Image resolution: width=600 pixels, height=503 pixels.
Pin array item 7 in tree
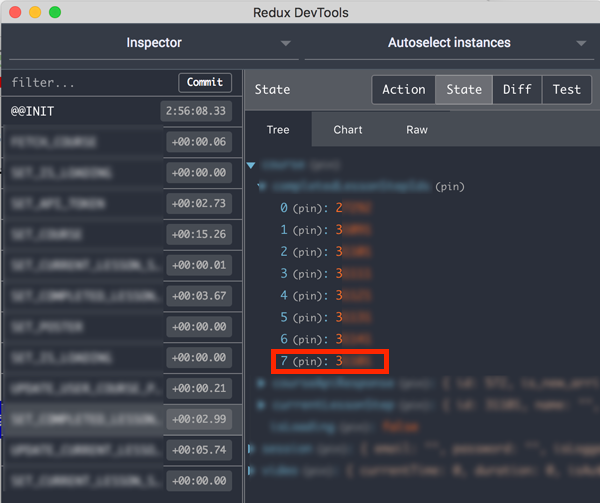307,361
